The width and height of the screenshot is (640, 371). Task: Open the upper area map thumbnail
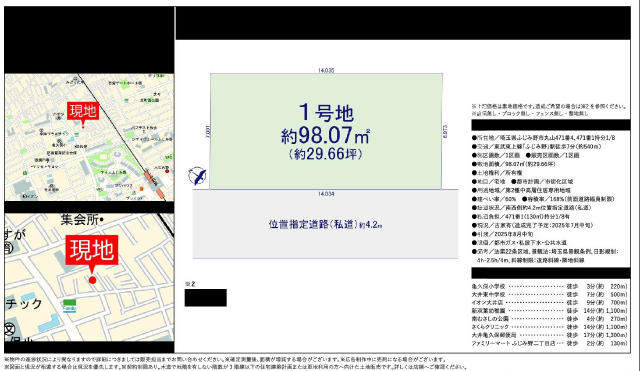point(89,137)
